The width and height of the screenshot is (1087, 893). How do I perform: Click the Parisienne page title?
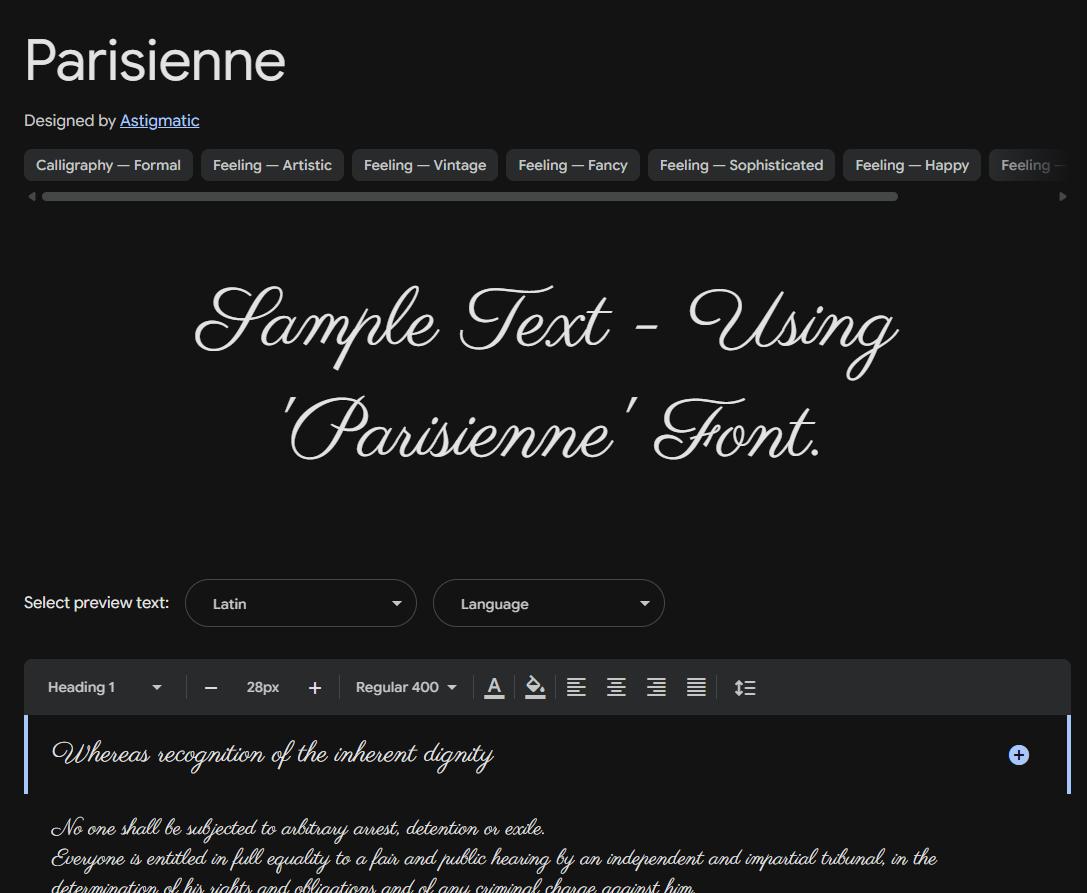click(x=155, y=61)
